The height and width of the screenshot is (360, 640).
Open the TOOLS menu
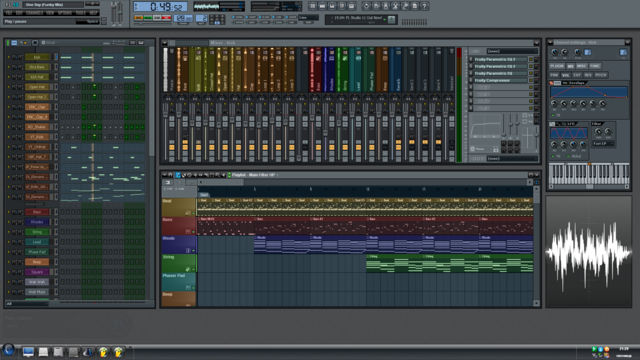point(81,13)
